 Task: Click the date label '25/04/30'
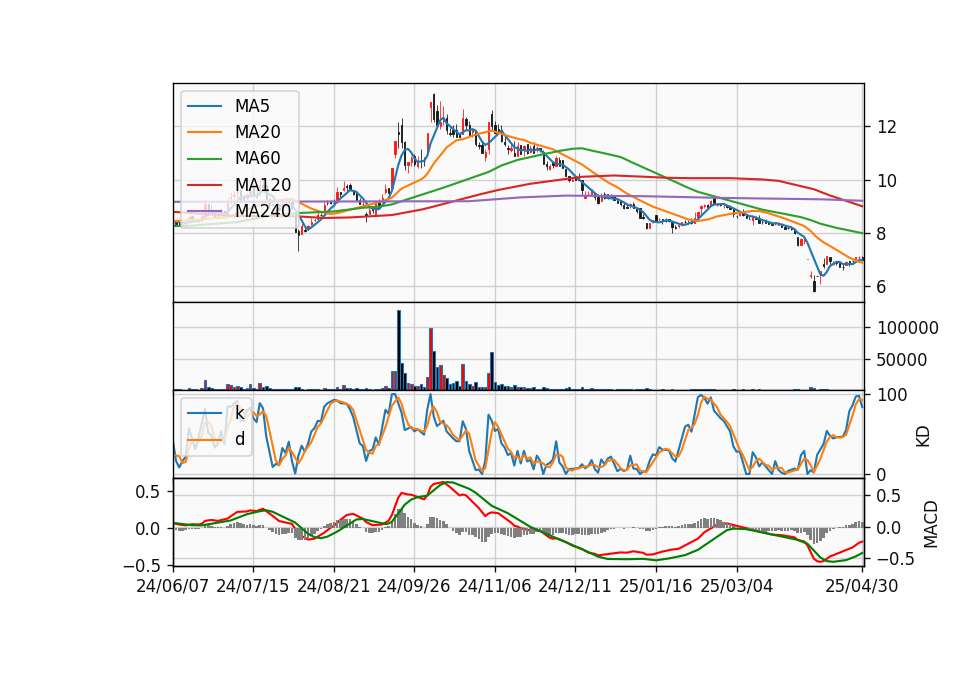point(862,587)
